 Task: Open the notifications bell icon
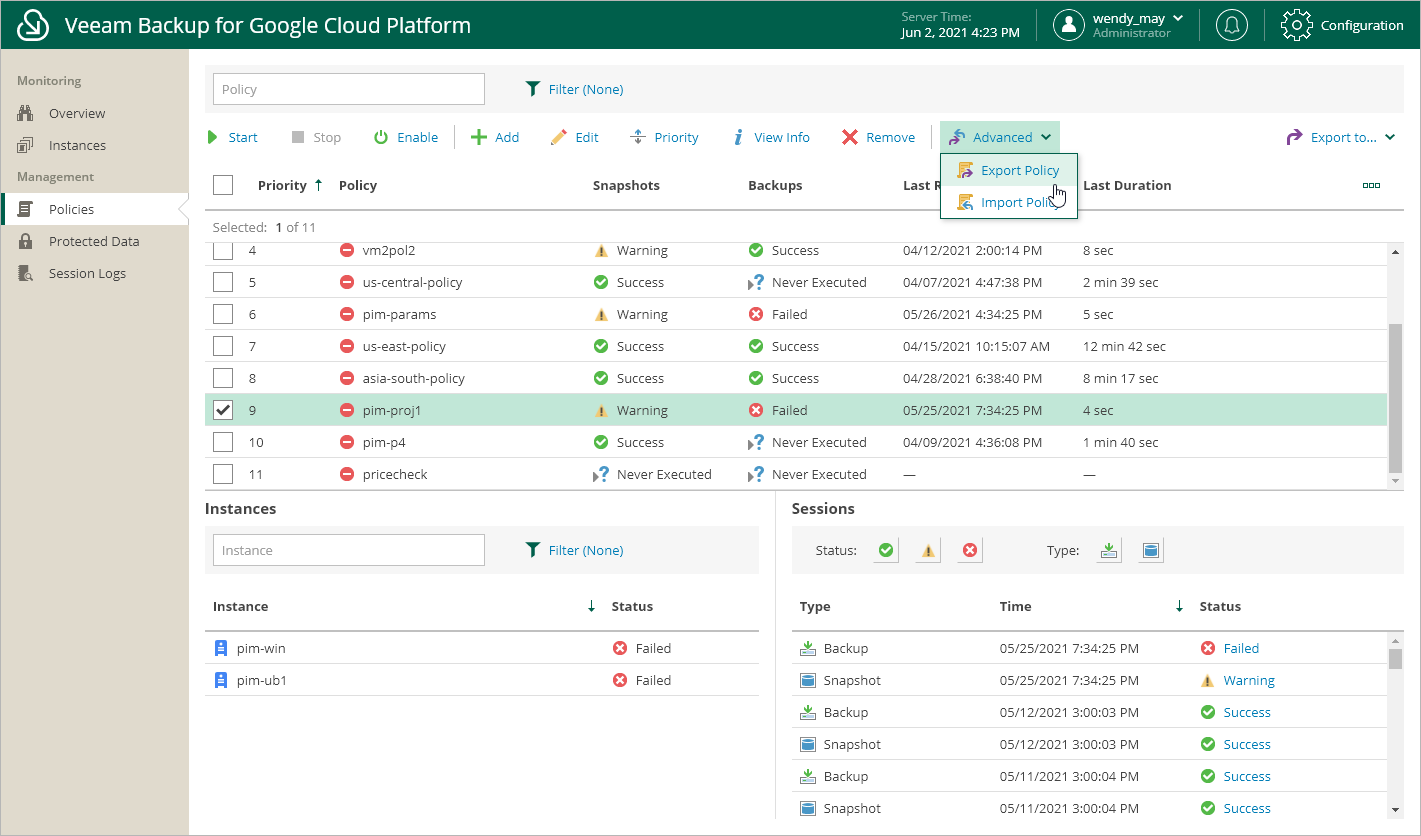pyautogui.click(x=1231, y=25)
